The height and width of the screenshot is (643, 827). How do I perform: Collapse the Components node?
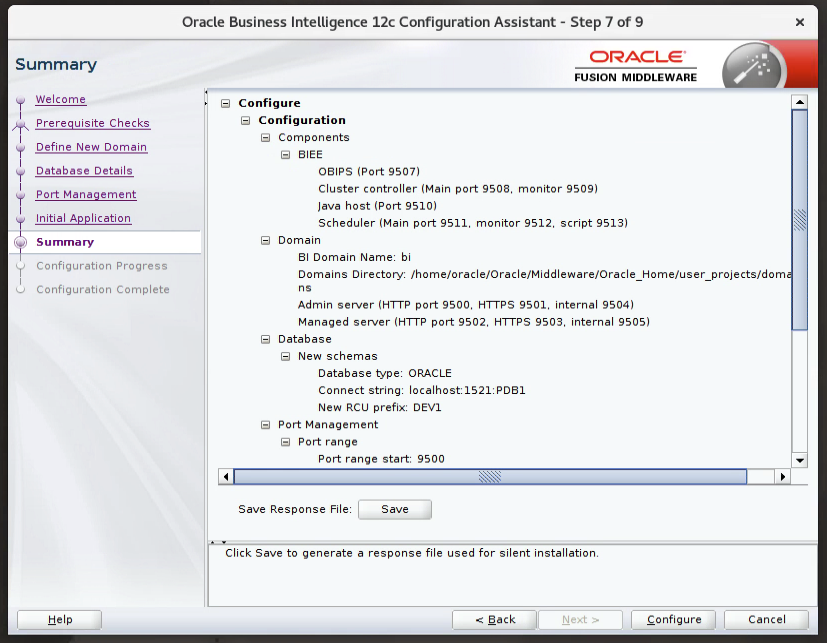click(x=266, y=138)
